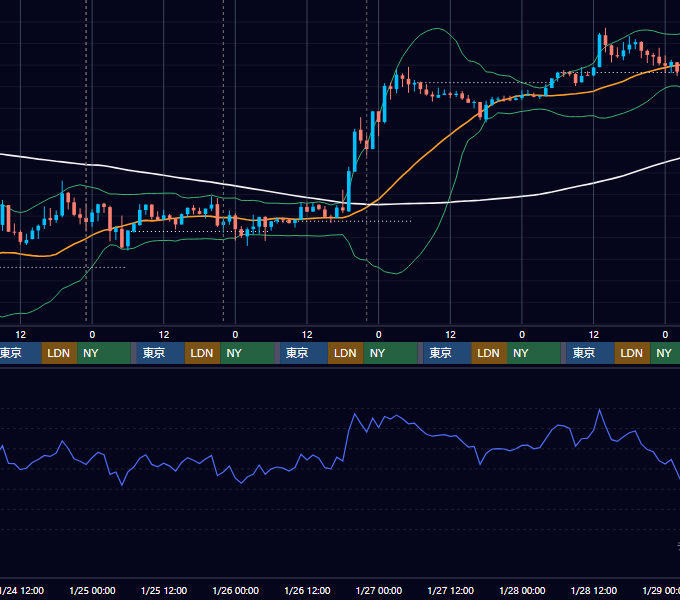Click the LDN block left of 1/26 00:00 NY
The height and width of the screenshot is (600, 680).
tap(203, 353)
